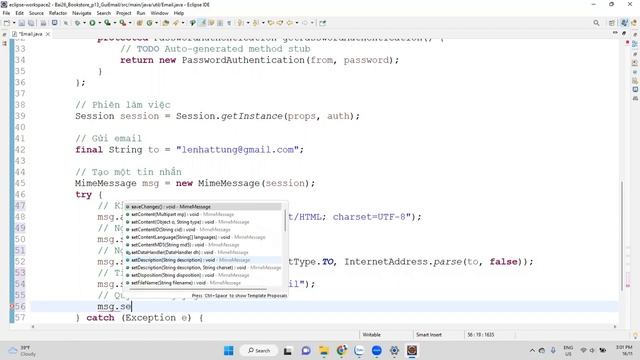Click the Writable status bar field
Image resolution: width=640 pixels, height=360 pixels.
(x=371, y=334)
